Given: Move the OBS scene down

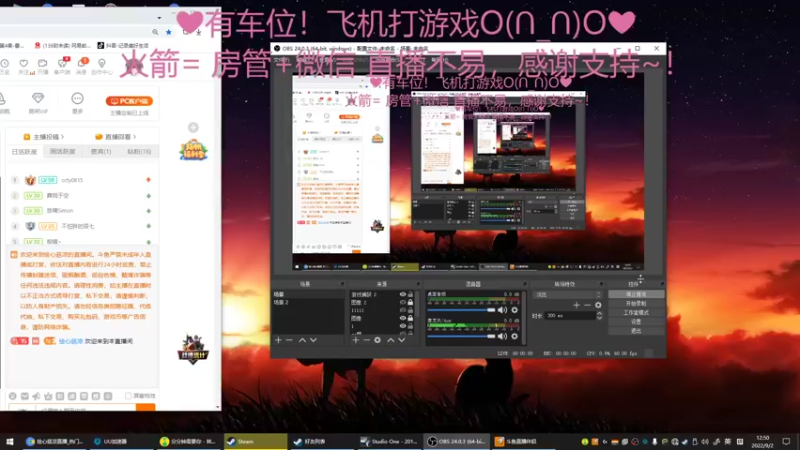Looking at the screenshot, I should tap(313, 340).
